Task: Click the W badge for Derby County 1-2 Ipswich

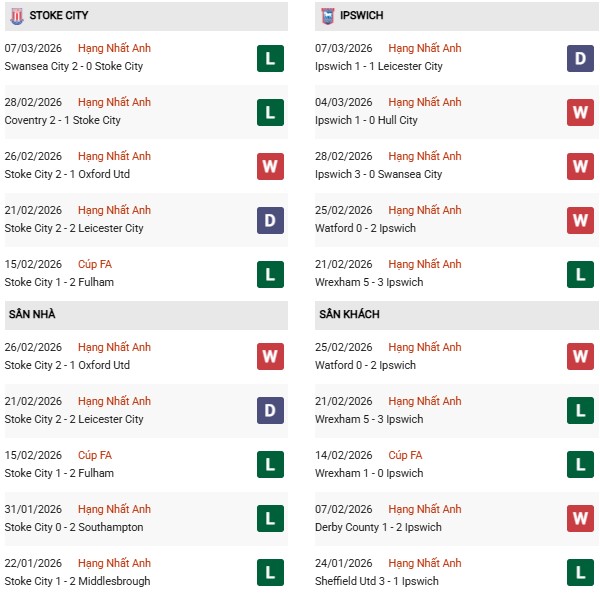Action: click(580, 518)
